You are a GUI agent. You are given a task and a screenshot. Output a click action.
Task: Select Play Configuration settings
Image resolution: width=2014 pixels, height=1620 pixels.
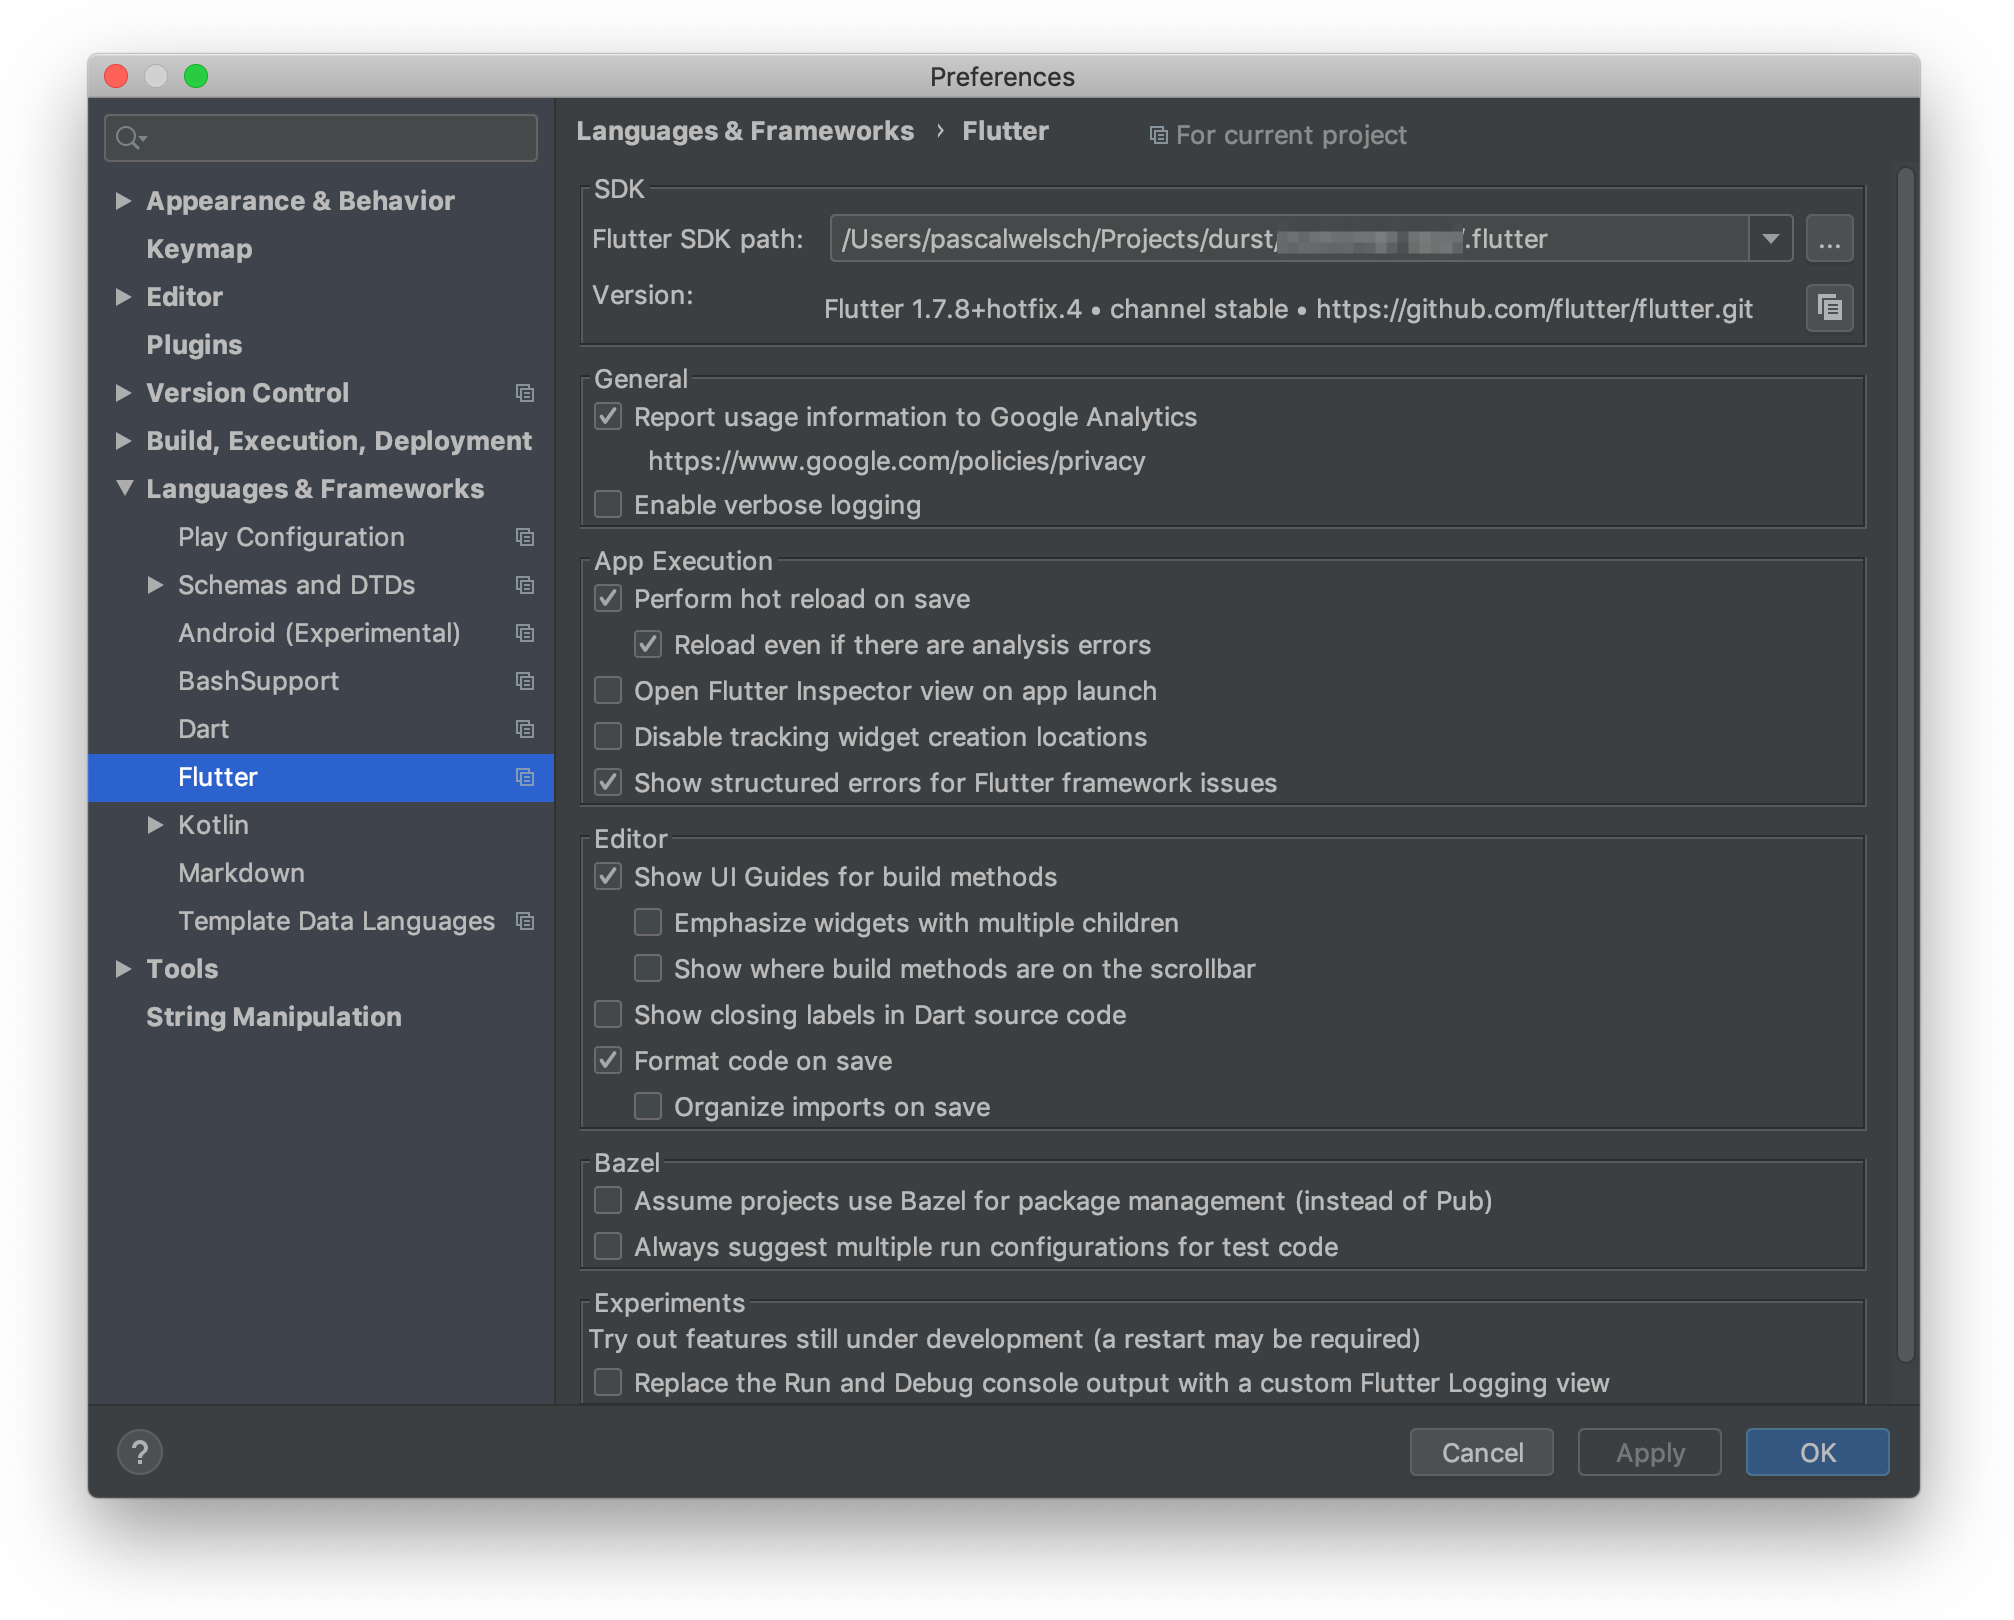(x=291, y=537)
